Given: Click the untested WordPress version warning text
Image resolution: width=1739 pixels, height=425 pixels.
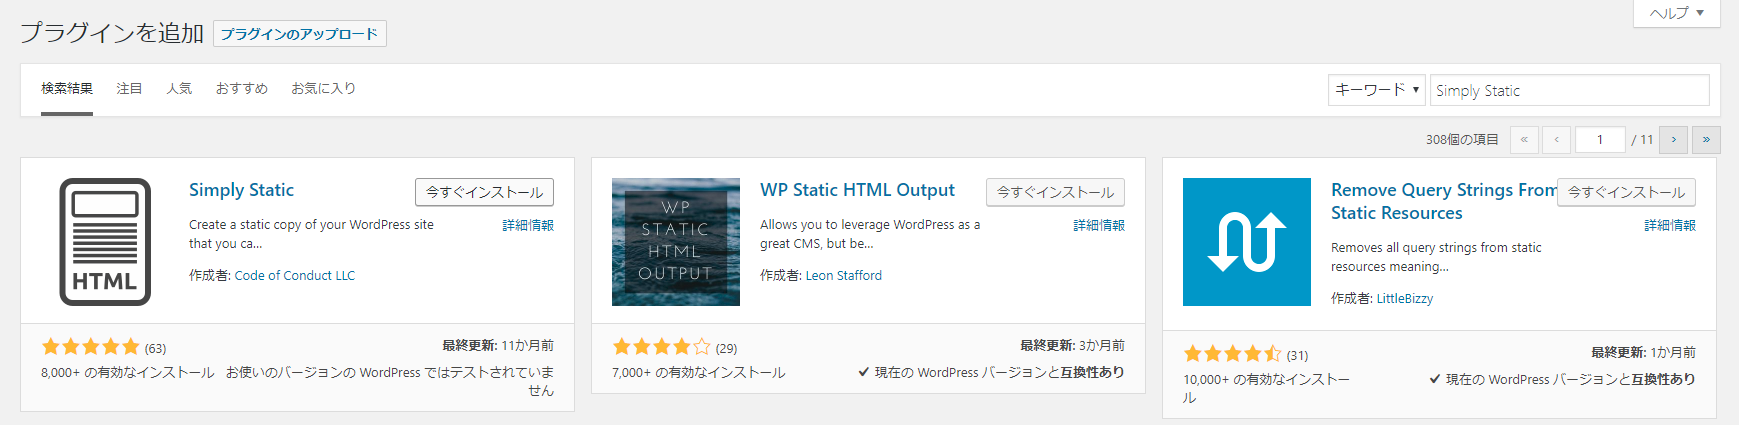Looking at the screenshot, I should 390,382.
